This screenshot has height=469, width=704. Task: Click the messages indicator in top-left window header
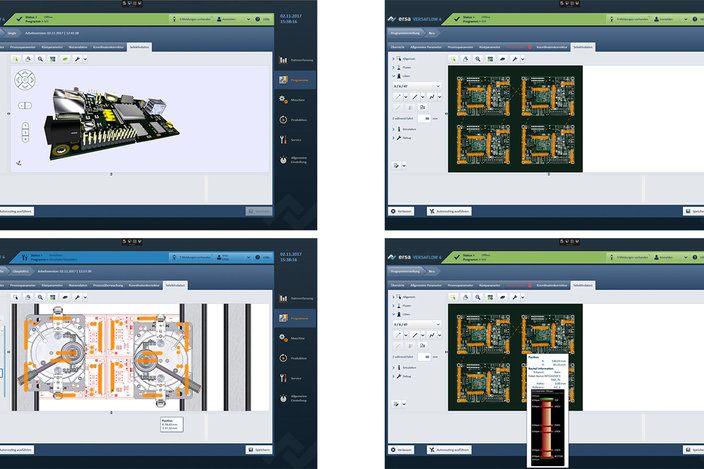tap(192, 19)
